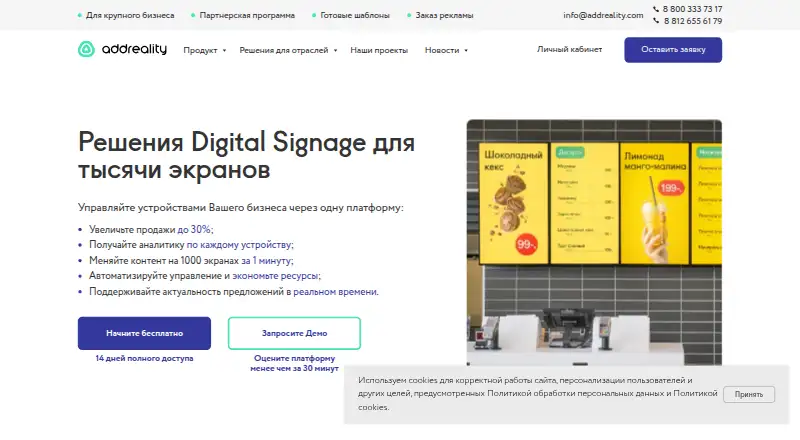Expand the «Новости» dropdown menu
Viewport: 800px width, 440px height.
tap(446, 50)
